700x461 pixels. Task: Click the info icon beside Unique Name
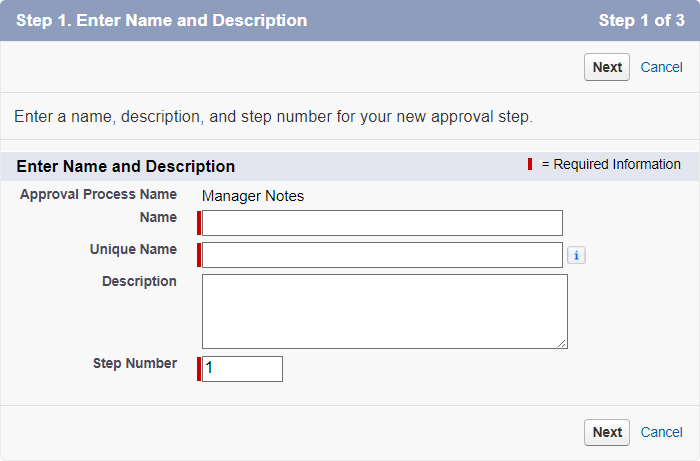[576, 255]
